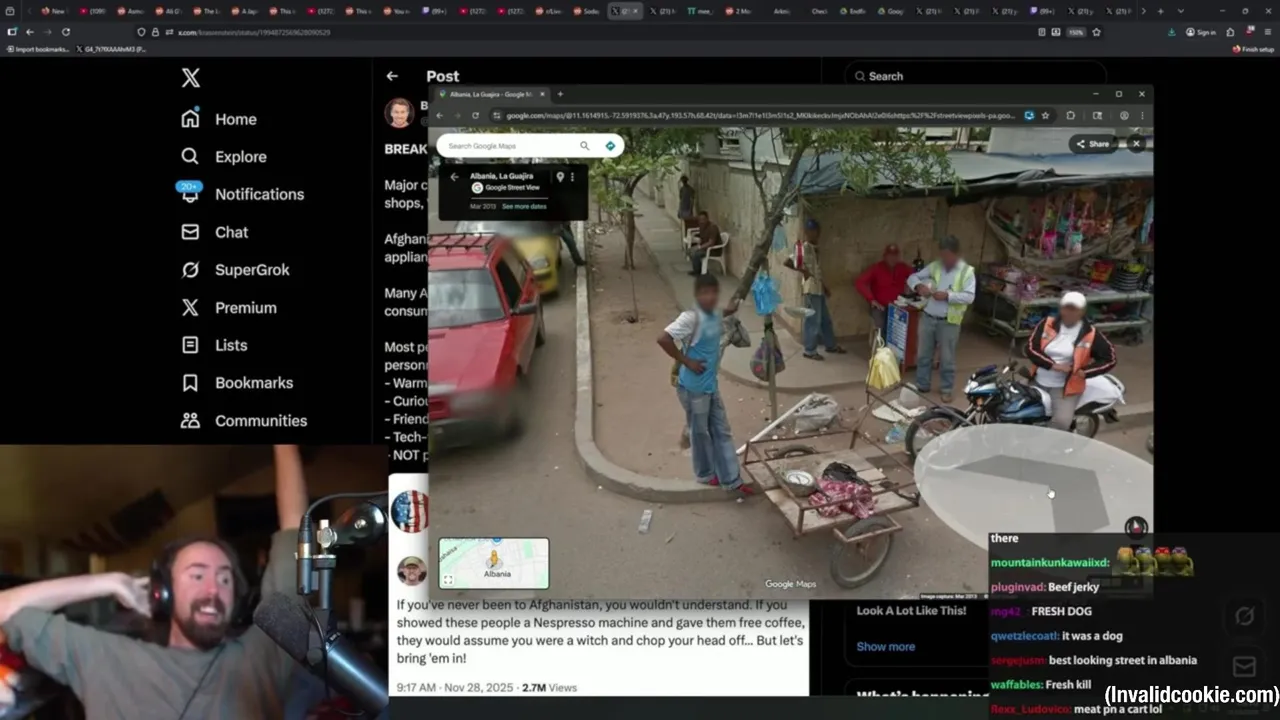Close Street View with the X button
This screenshot has width=1280, height=720.
1136,144
